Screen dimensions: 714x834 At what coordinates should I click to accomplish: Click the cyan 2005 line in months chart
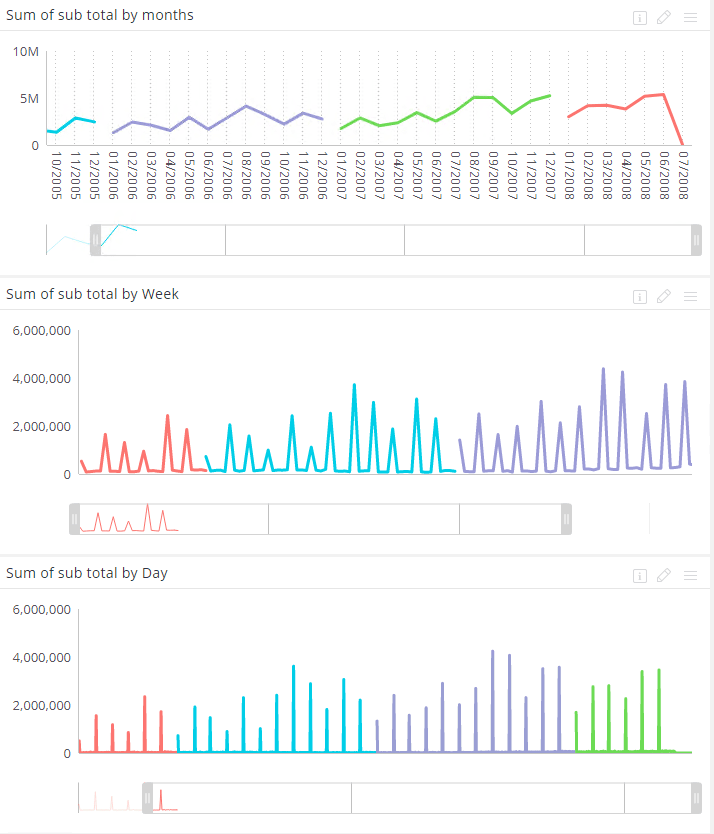click(x=76, y=118)
